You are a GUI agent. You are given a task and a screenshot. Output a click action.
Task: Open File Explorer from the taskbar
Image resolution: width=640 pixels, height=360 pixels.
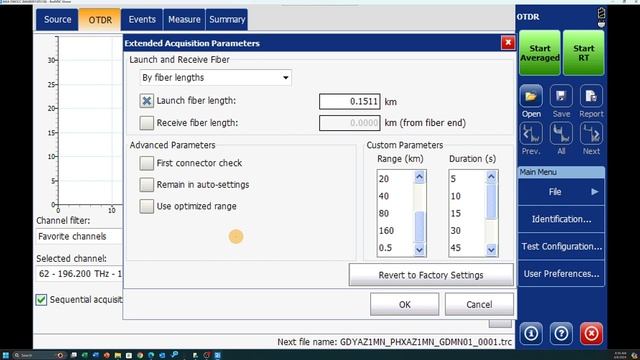(x=118, y=355)
